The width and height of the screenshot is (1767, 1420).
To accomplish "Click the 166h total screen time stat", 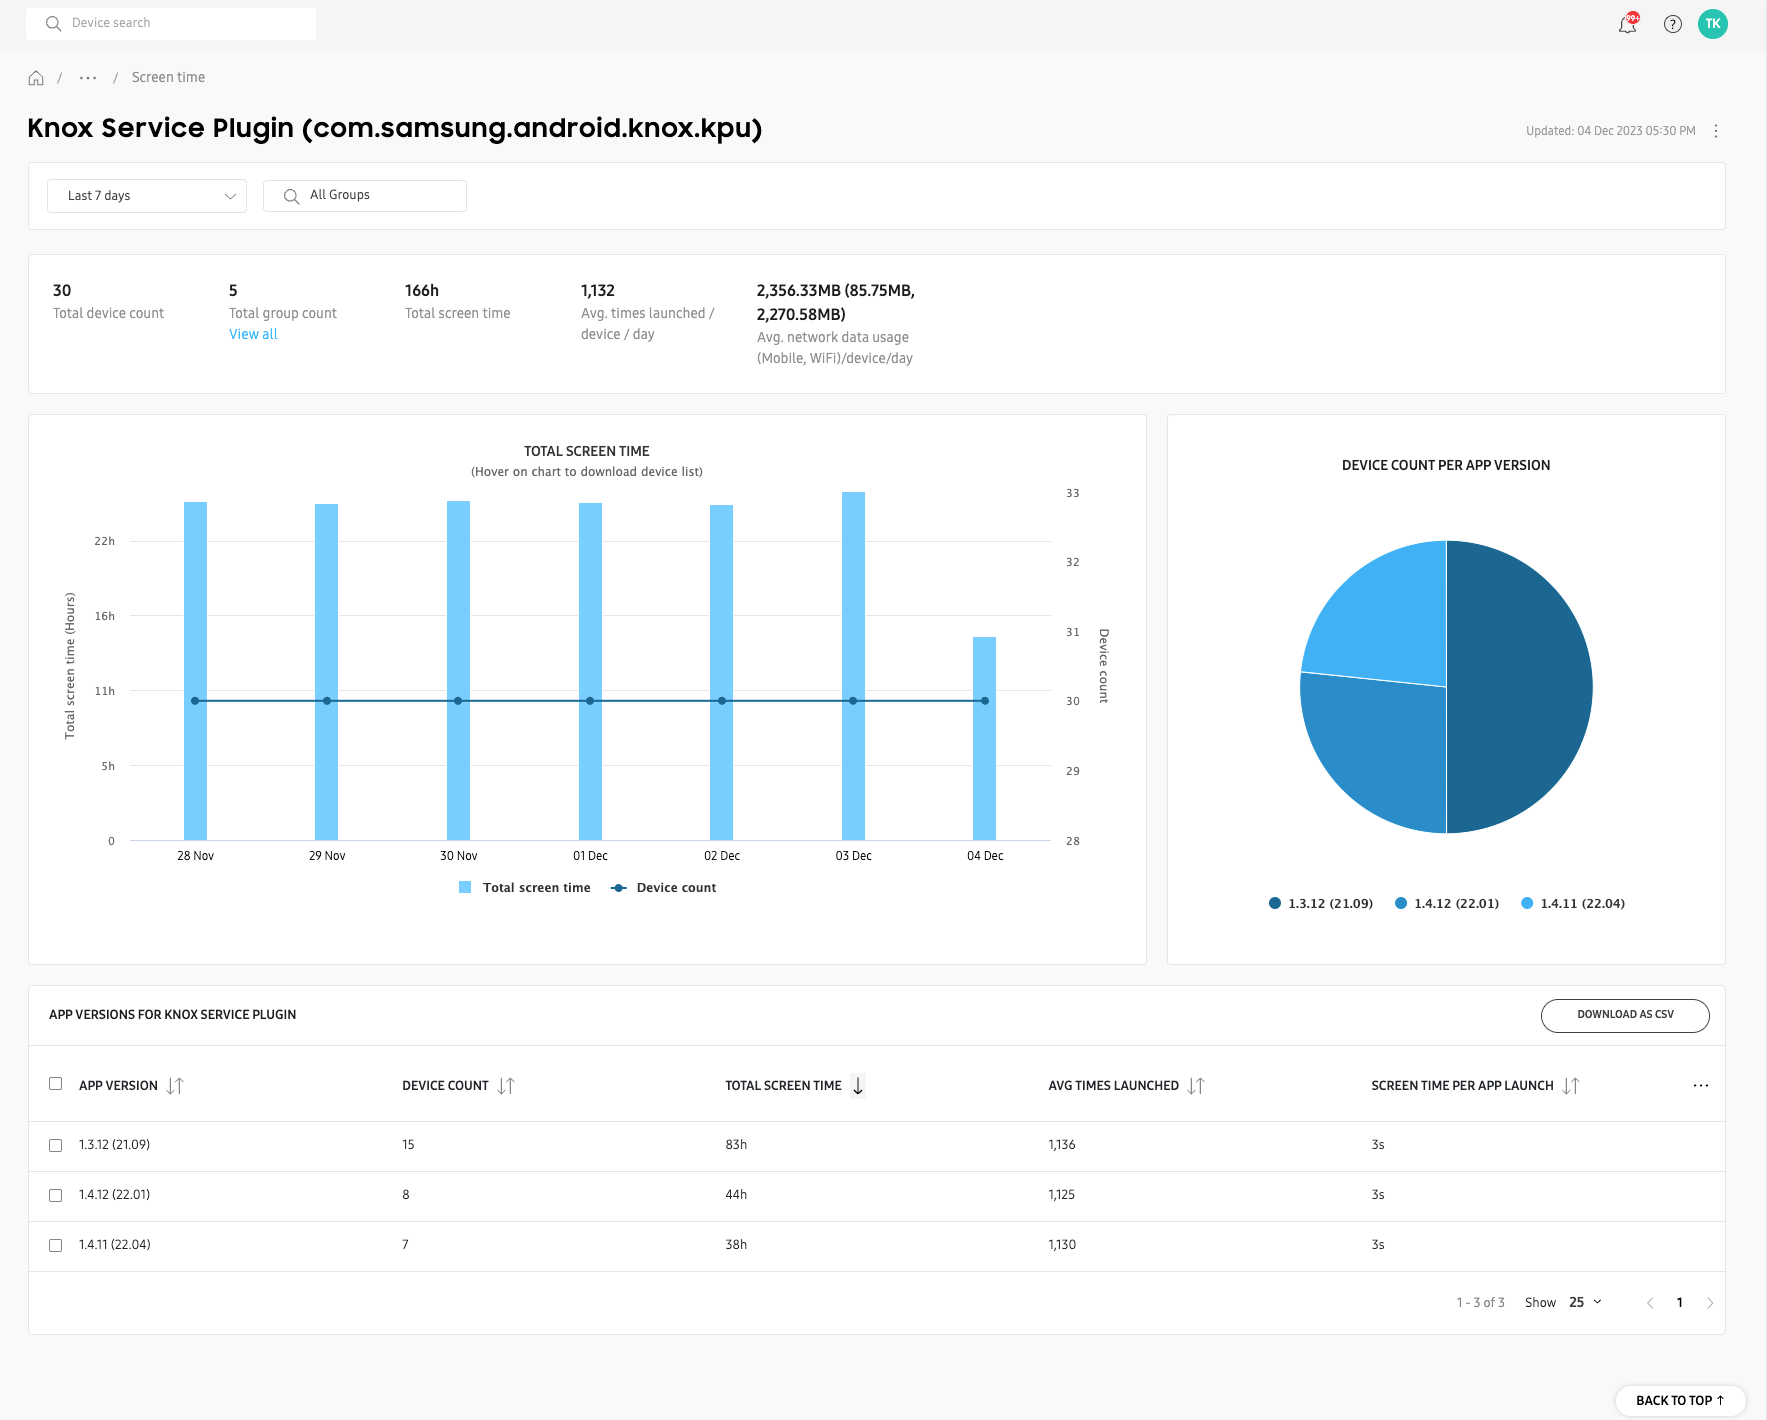I will click(x=422, y=291).
